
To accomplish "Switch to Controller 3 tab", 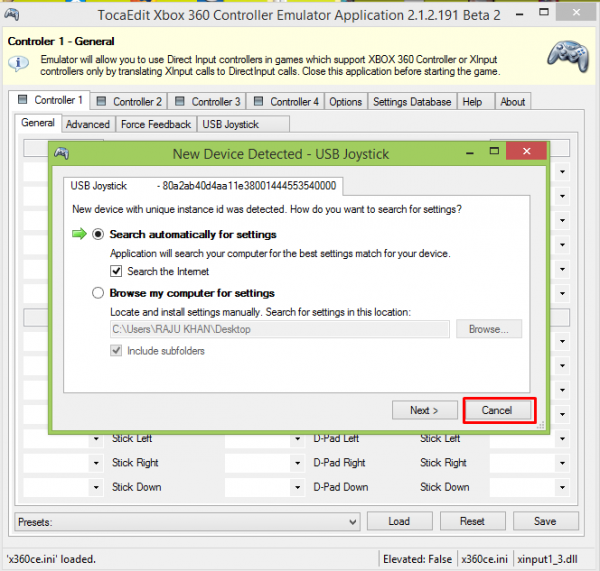I will click(x=207, y=102).
